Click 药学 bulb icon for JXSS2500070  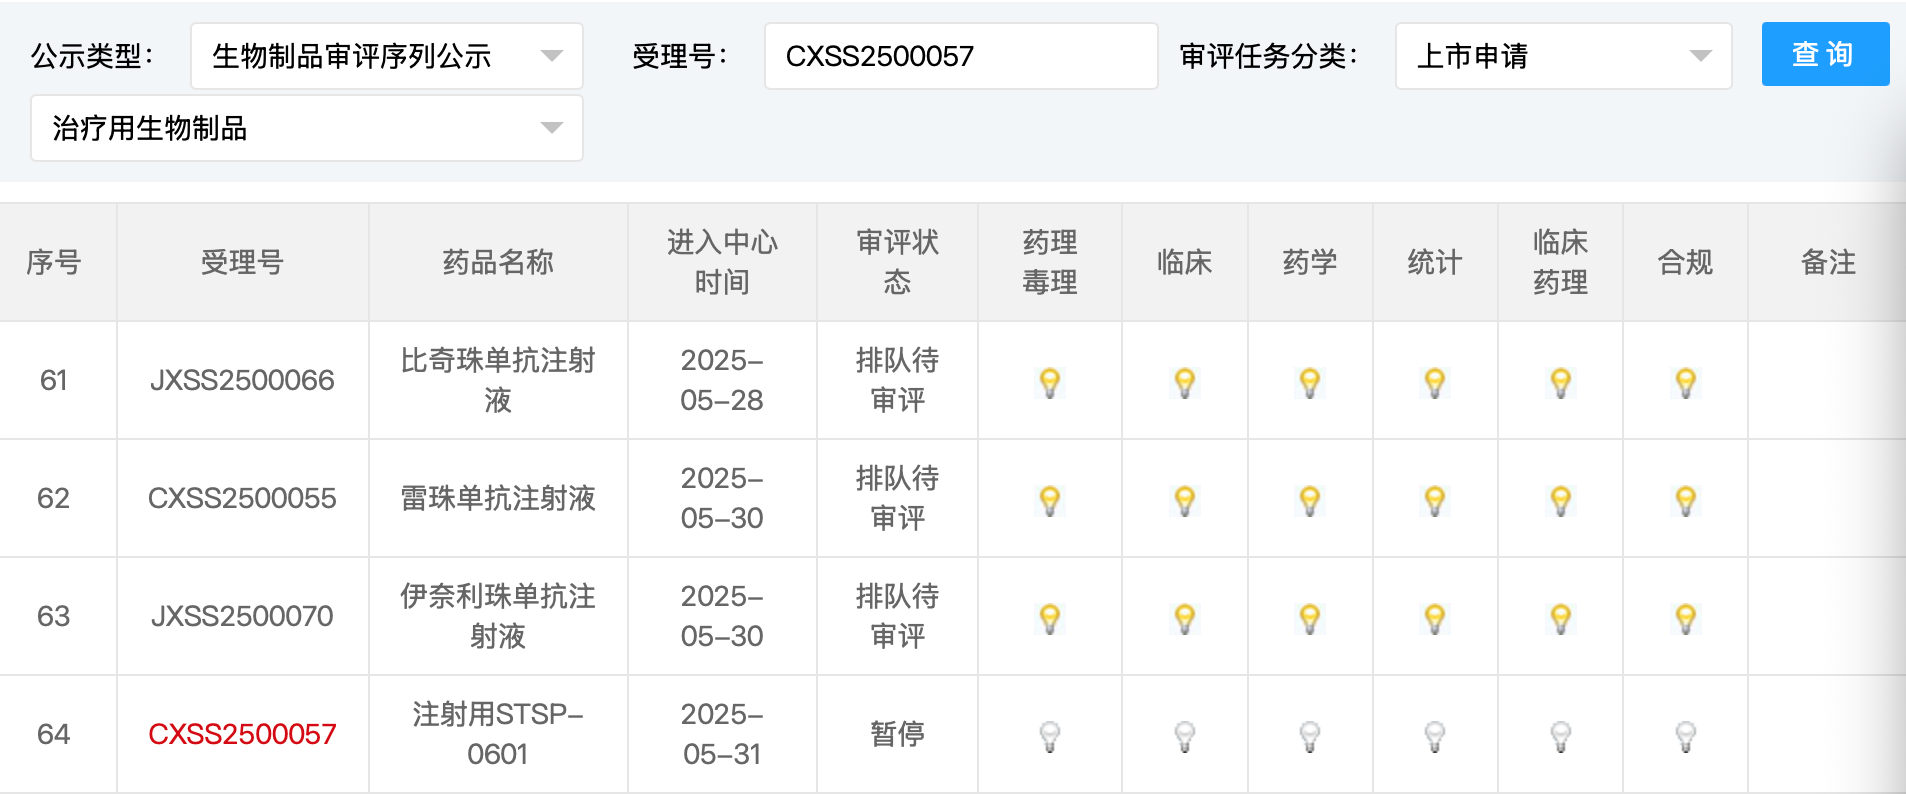(x=1309, y=618)
